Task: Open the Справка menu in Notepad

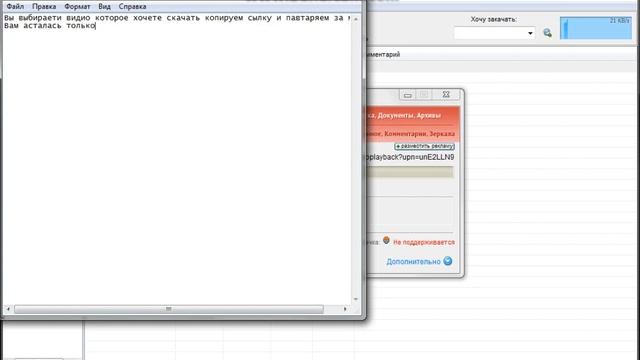Action: click(132, 7)
